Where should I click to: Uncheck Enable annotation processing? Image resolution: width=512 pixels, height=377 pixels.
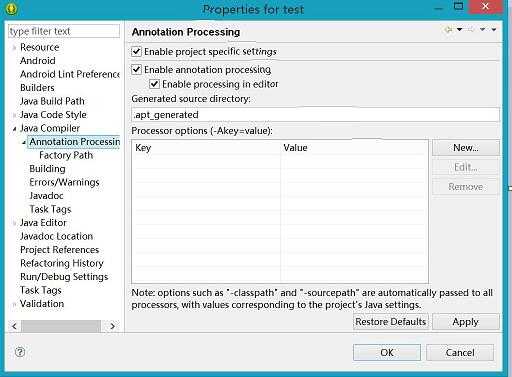[136, 70]
